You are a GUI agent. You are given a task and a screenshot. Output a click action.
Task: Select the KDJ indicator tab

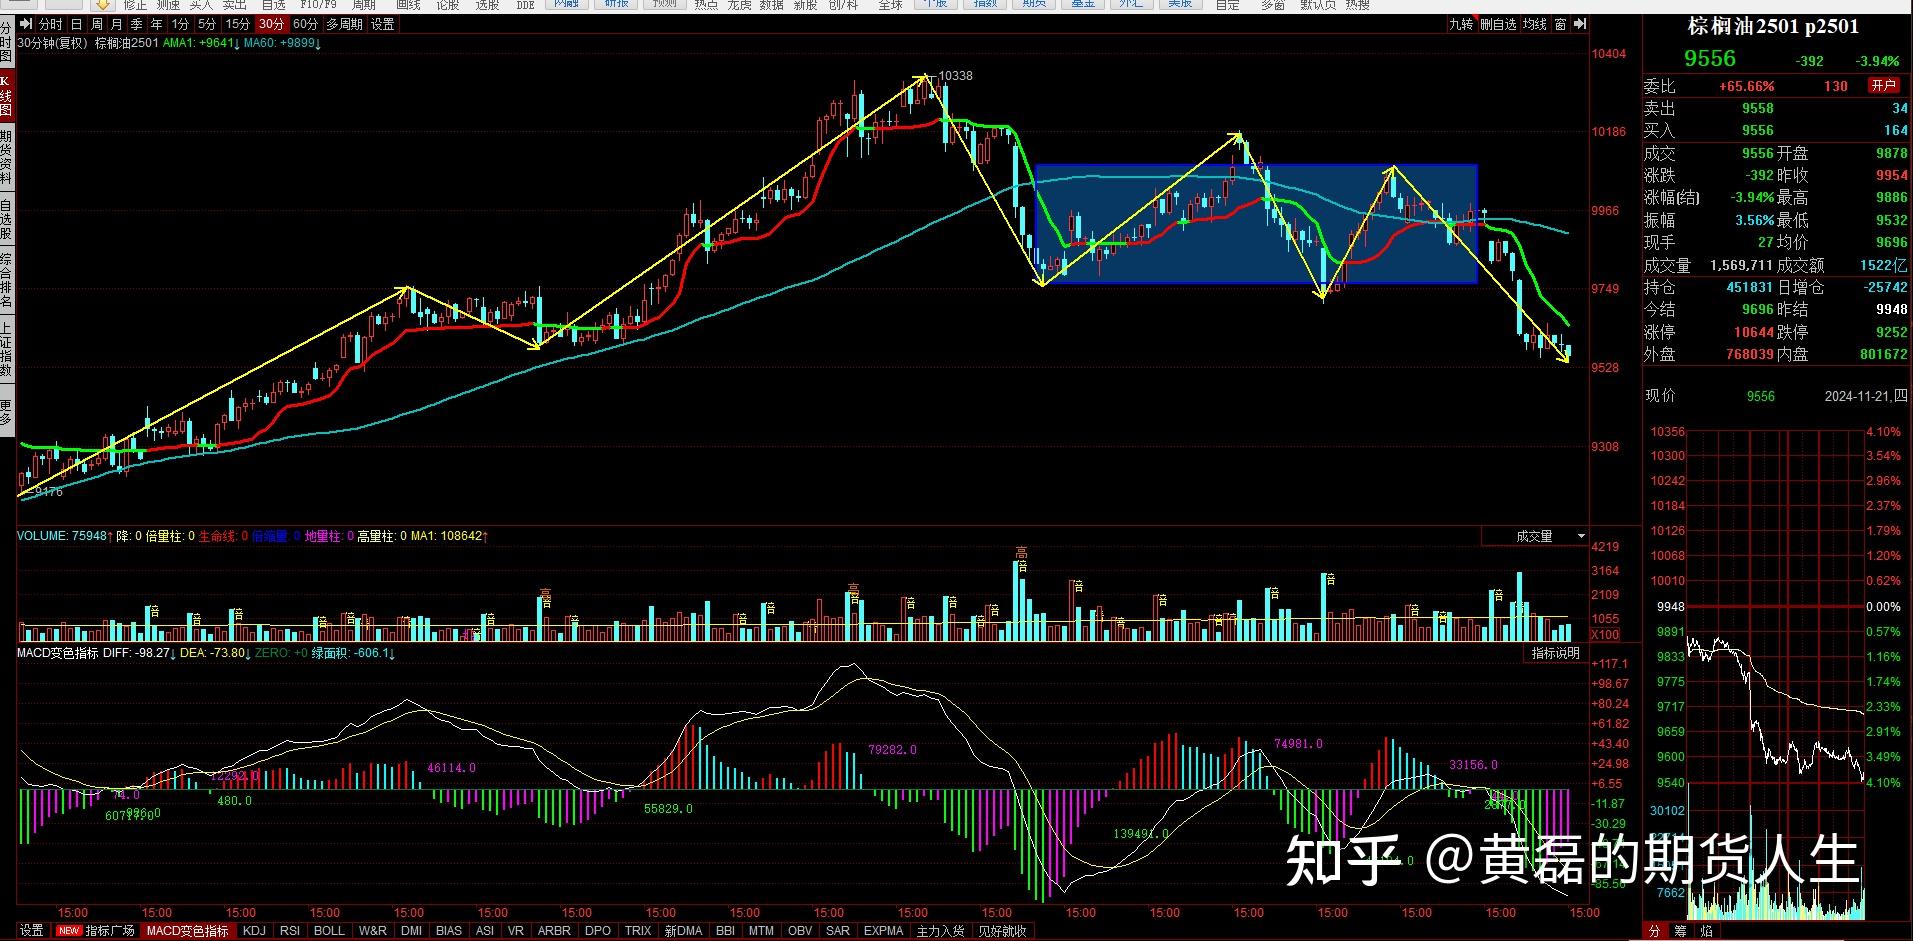click(255, 931)
